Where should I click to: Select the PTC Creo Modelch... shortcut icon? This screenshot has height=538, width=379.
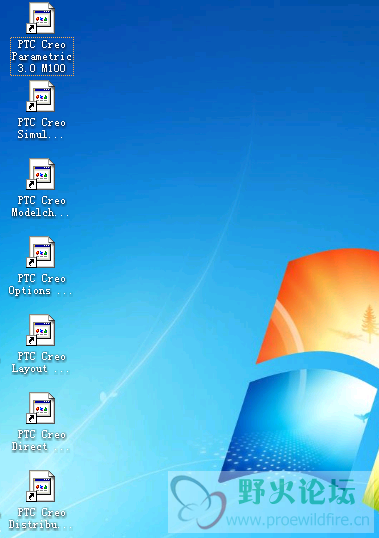40,174
